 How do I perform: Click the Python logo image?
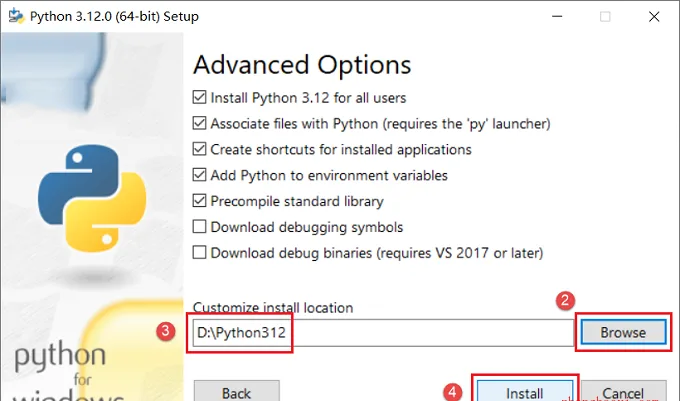[x=92, y=198]
